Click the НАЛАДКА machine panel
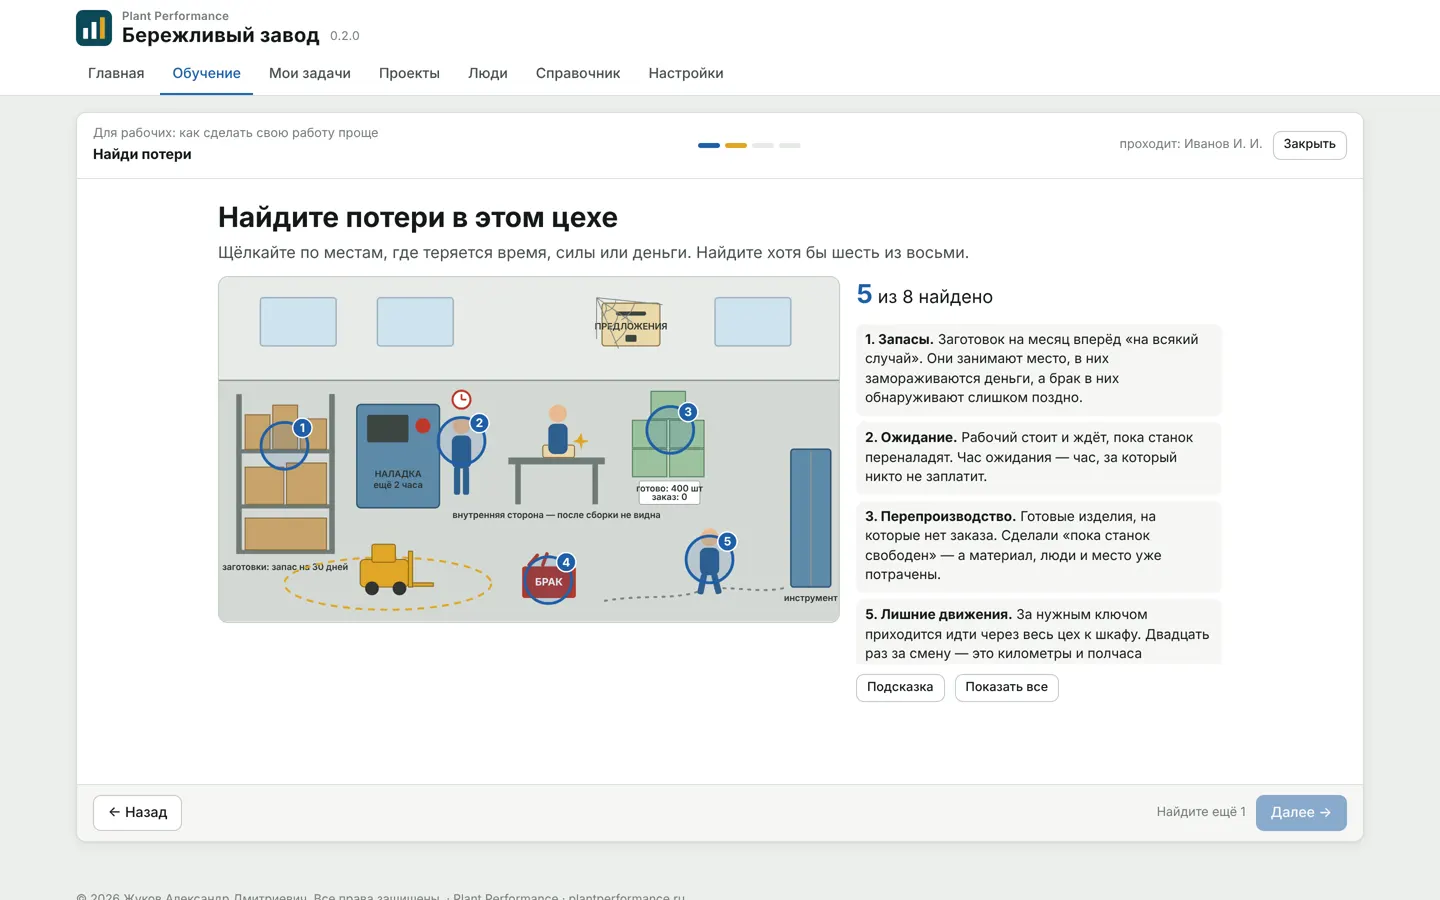This screenshot has height=900, width=1440. [398, 455]
